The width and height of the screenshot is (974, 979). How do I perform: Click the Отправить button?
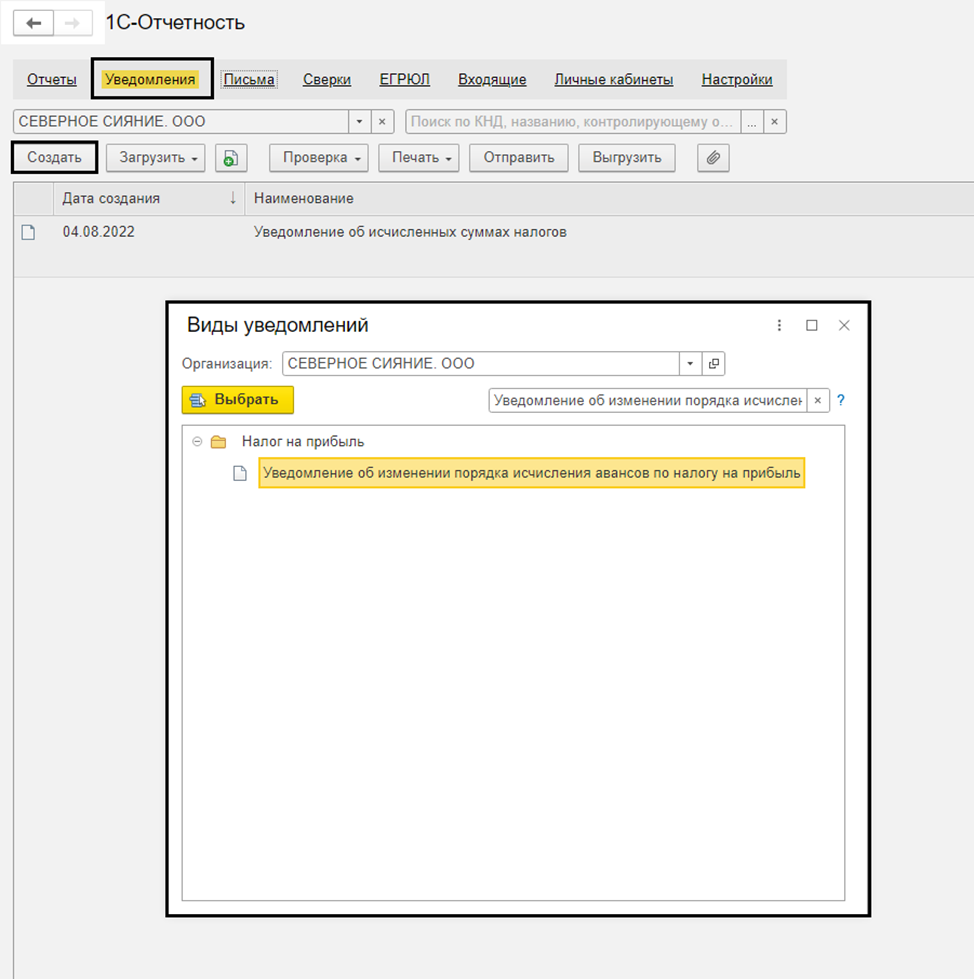(519, 158)
